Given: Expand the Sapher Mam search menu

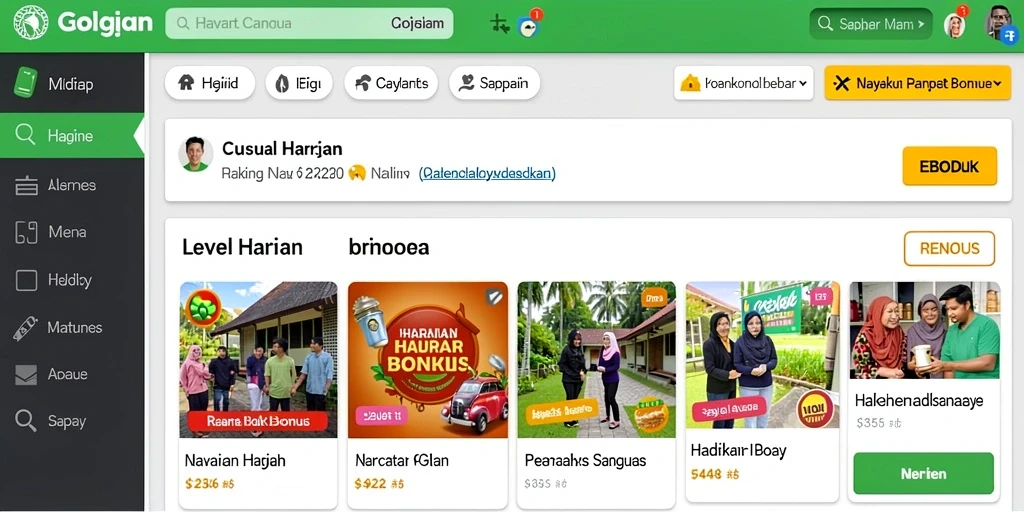Looking at the screenshot, I should [871, 24].
